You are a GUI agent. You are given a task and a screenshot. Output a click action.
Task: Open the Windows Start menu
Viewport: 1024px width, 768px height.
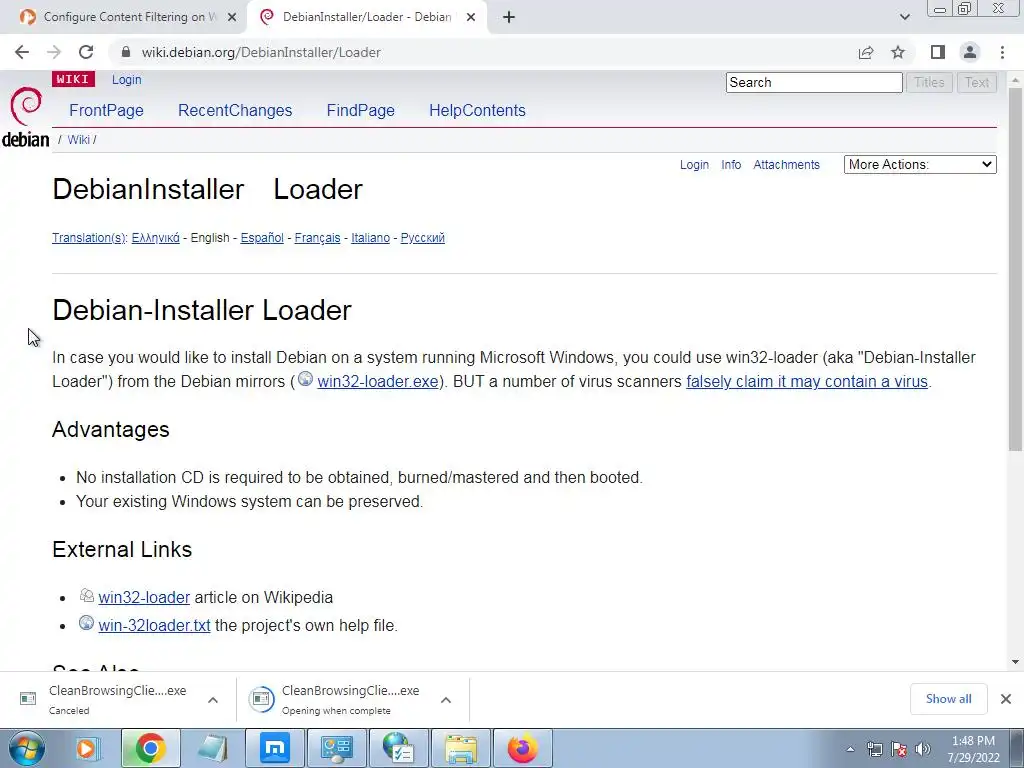click(26, 748)
